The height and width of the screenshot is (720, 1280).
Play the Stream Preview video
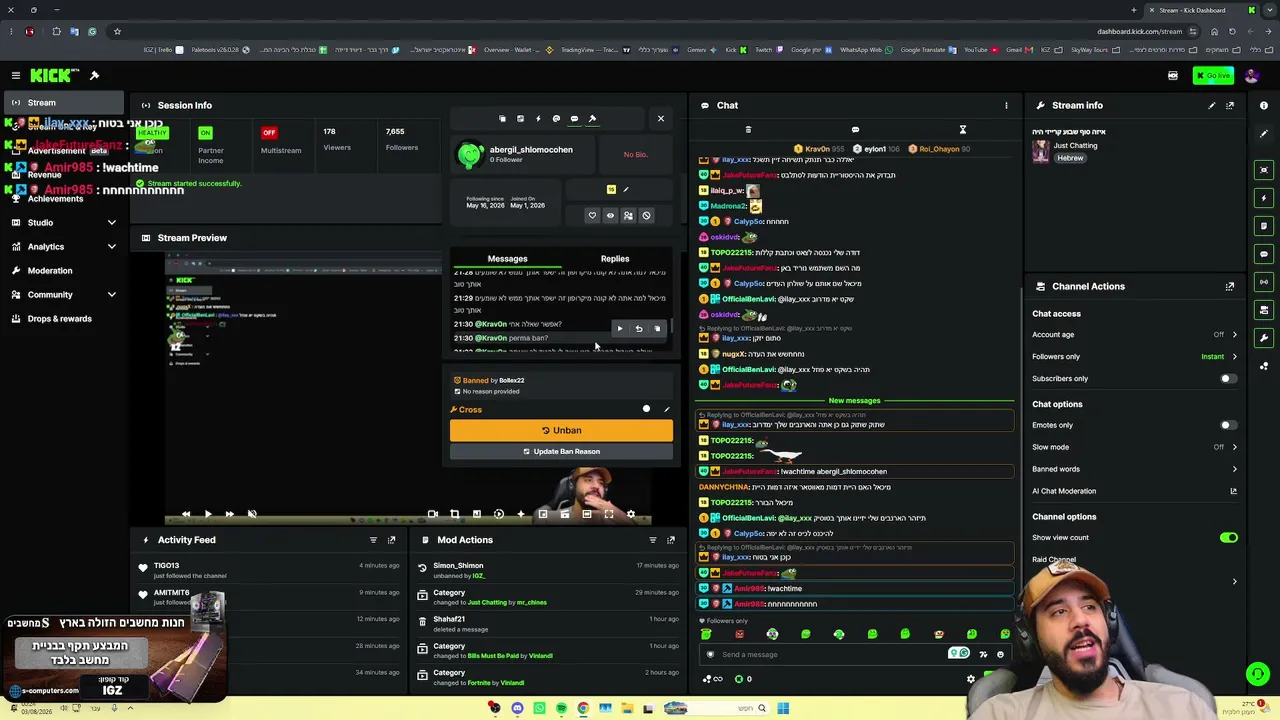[x=207, y=514]
